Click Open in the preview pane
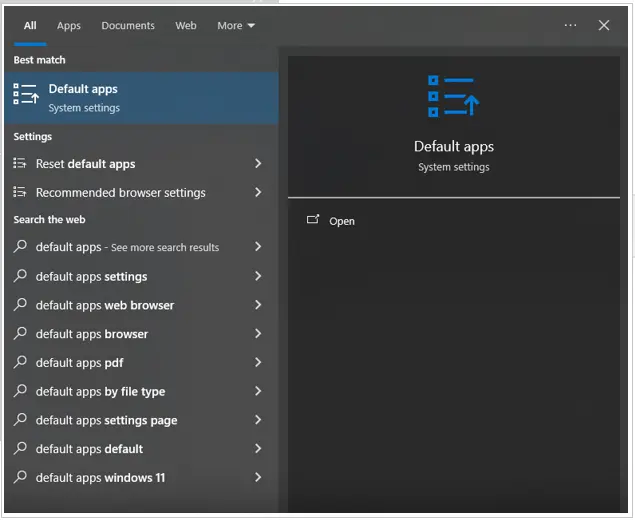 coord(342,221)
